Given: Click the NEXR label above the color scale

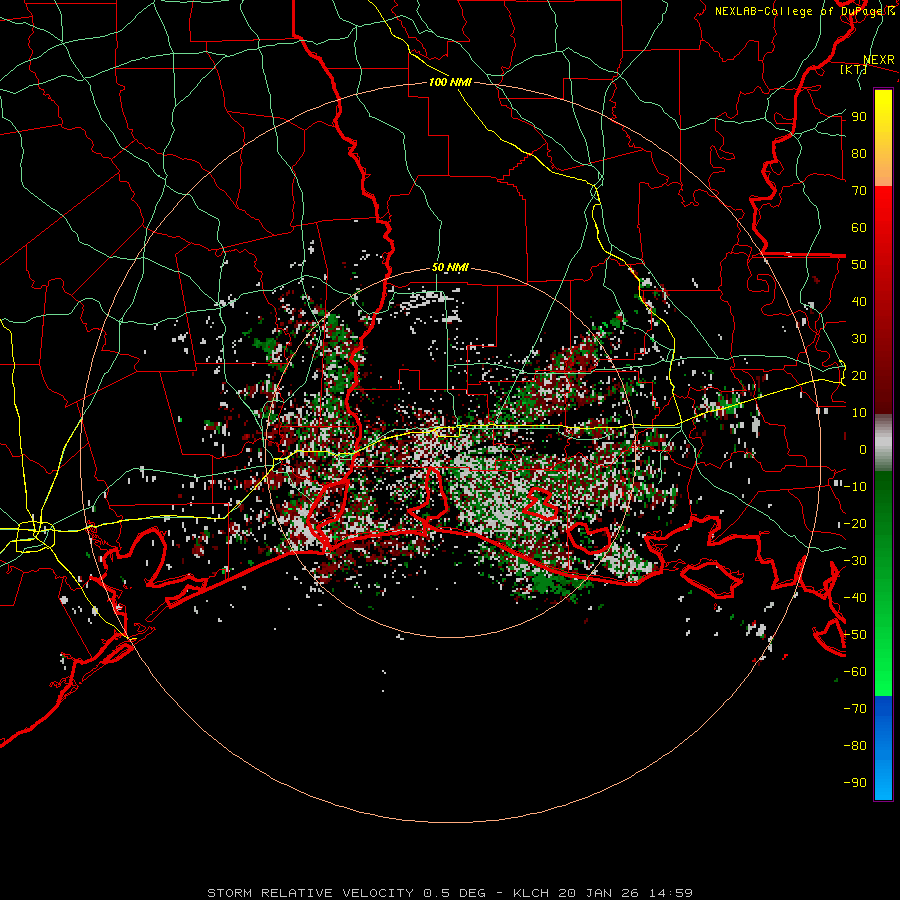Looking at the screenshot, I should coord(879,60).
